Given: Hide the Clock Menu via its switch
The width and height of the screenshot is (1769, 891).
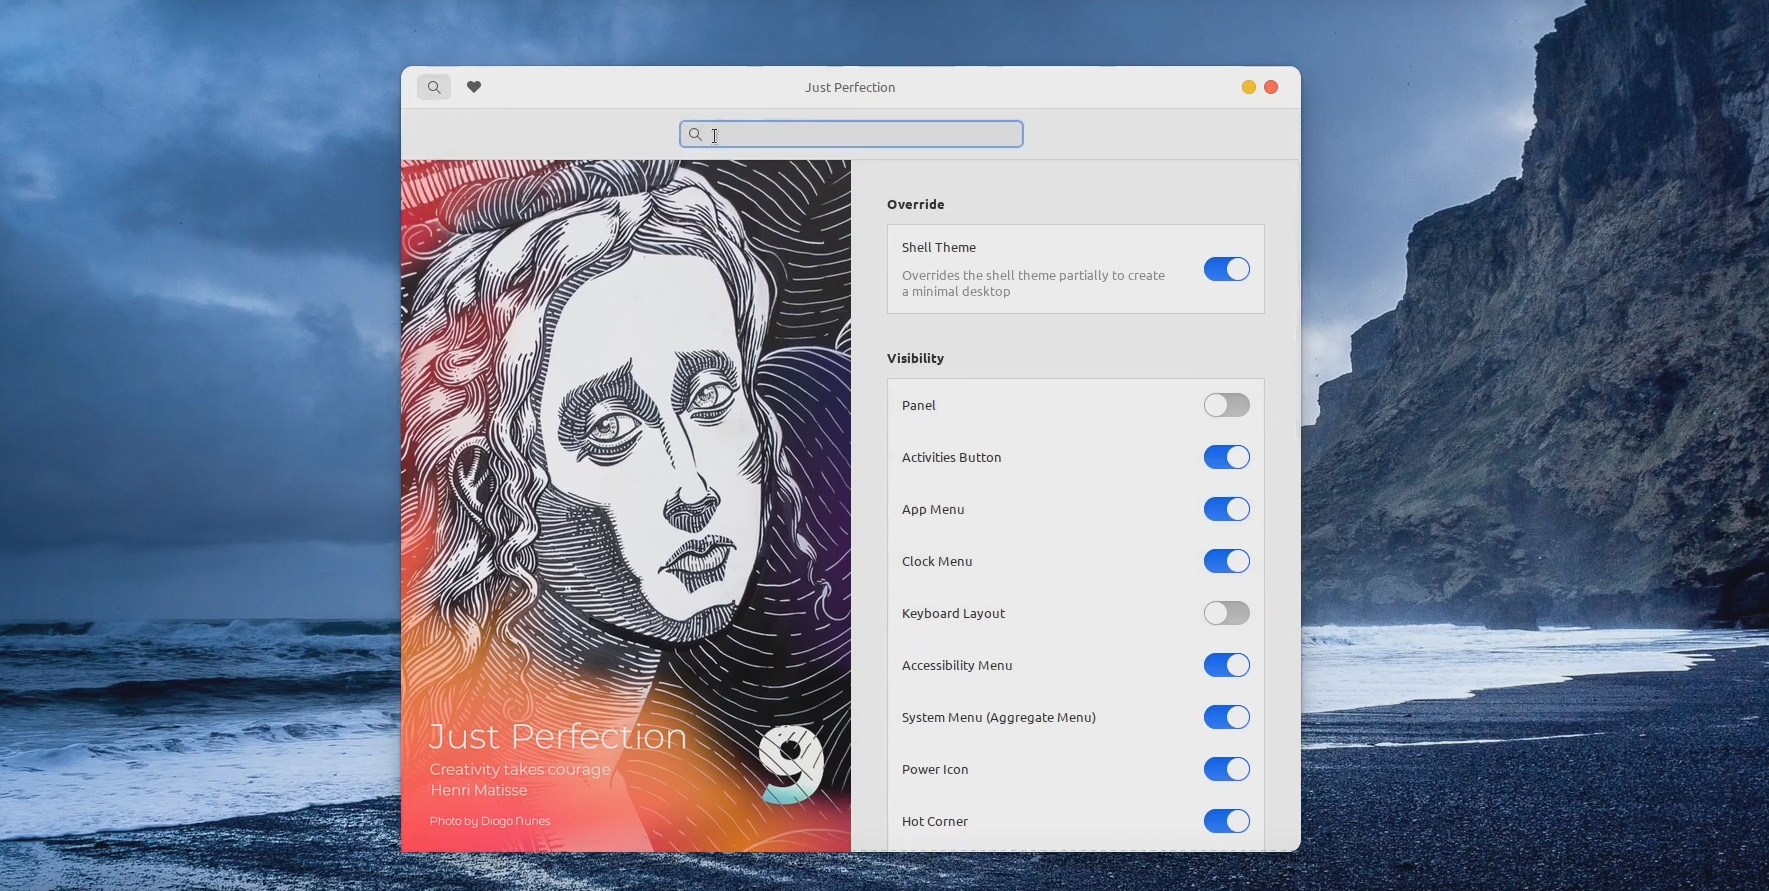Looking at the screenshot, I should 1226,561.
